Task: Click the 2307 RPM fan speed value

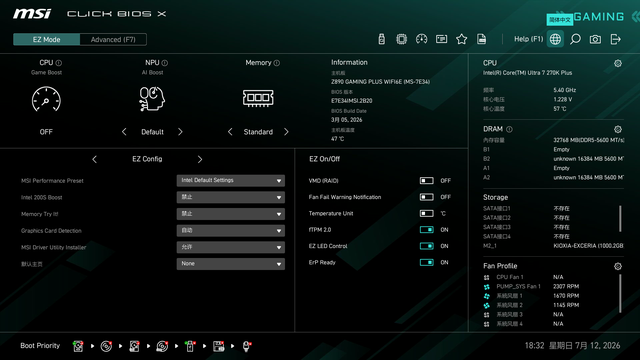Action: click(x=566, y=287)
